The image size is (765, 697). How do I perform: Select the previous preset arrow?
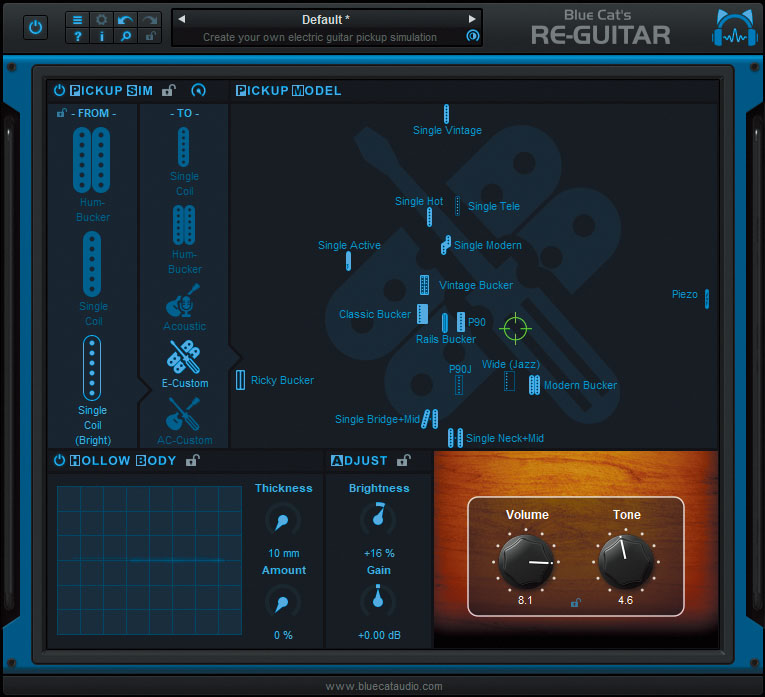181,19
